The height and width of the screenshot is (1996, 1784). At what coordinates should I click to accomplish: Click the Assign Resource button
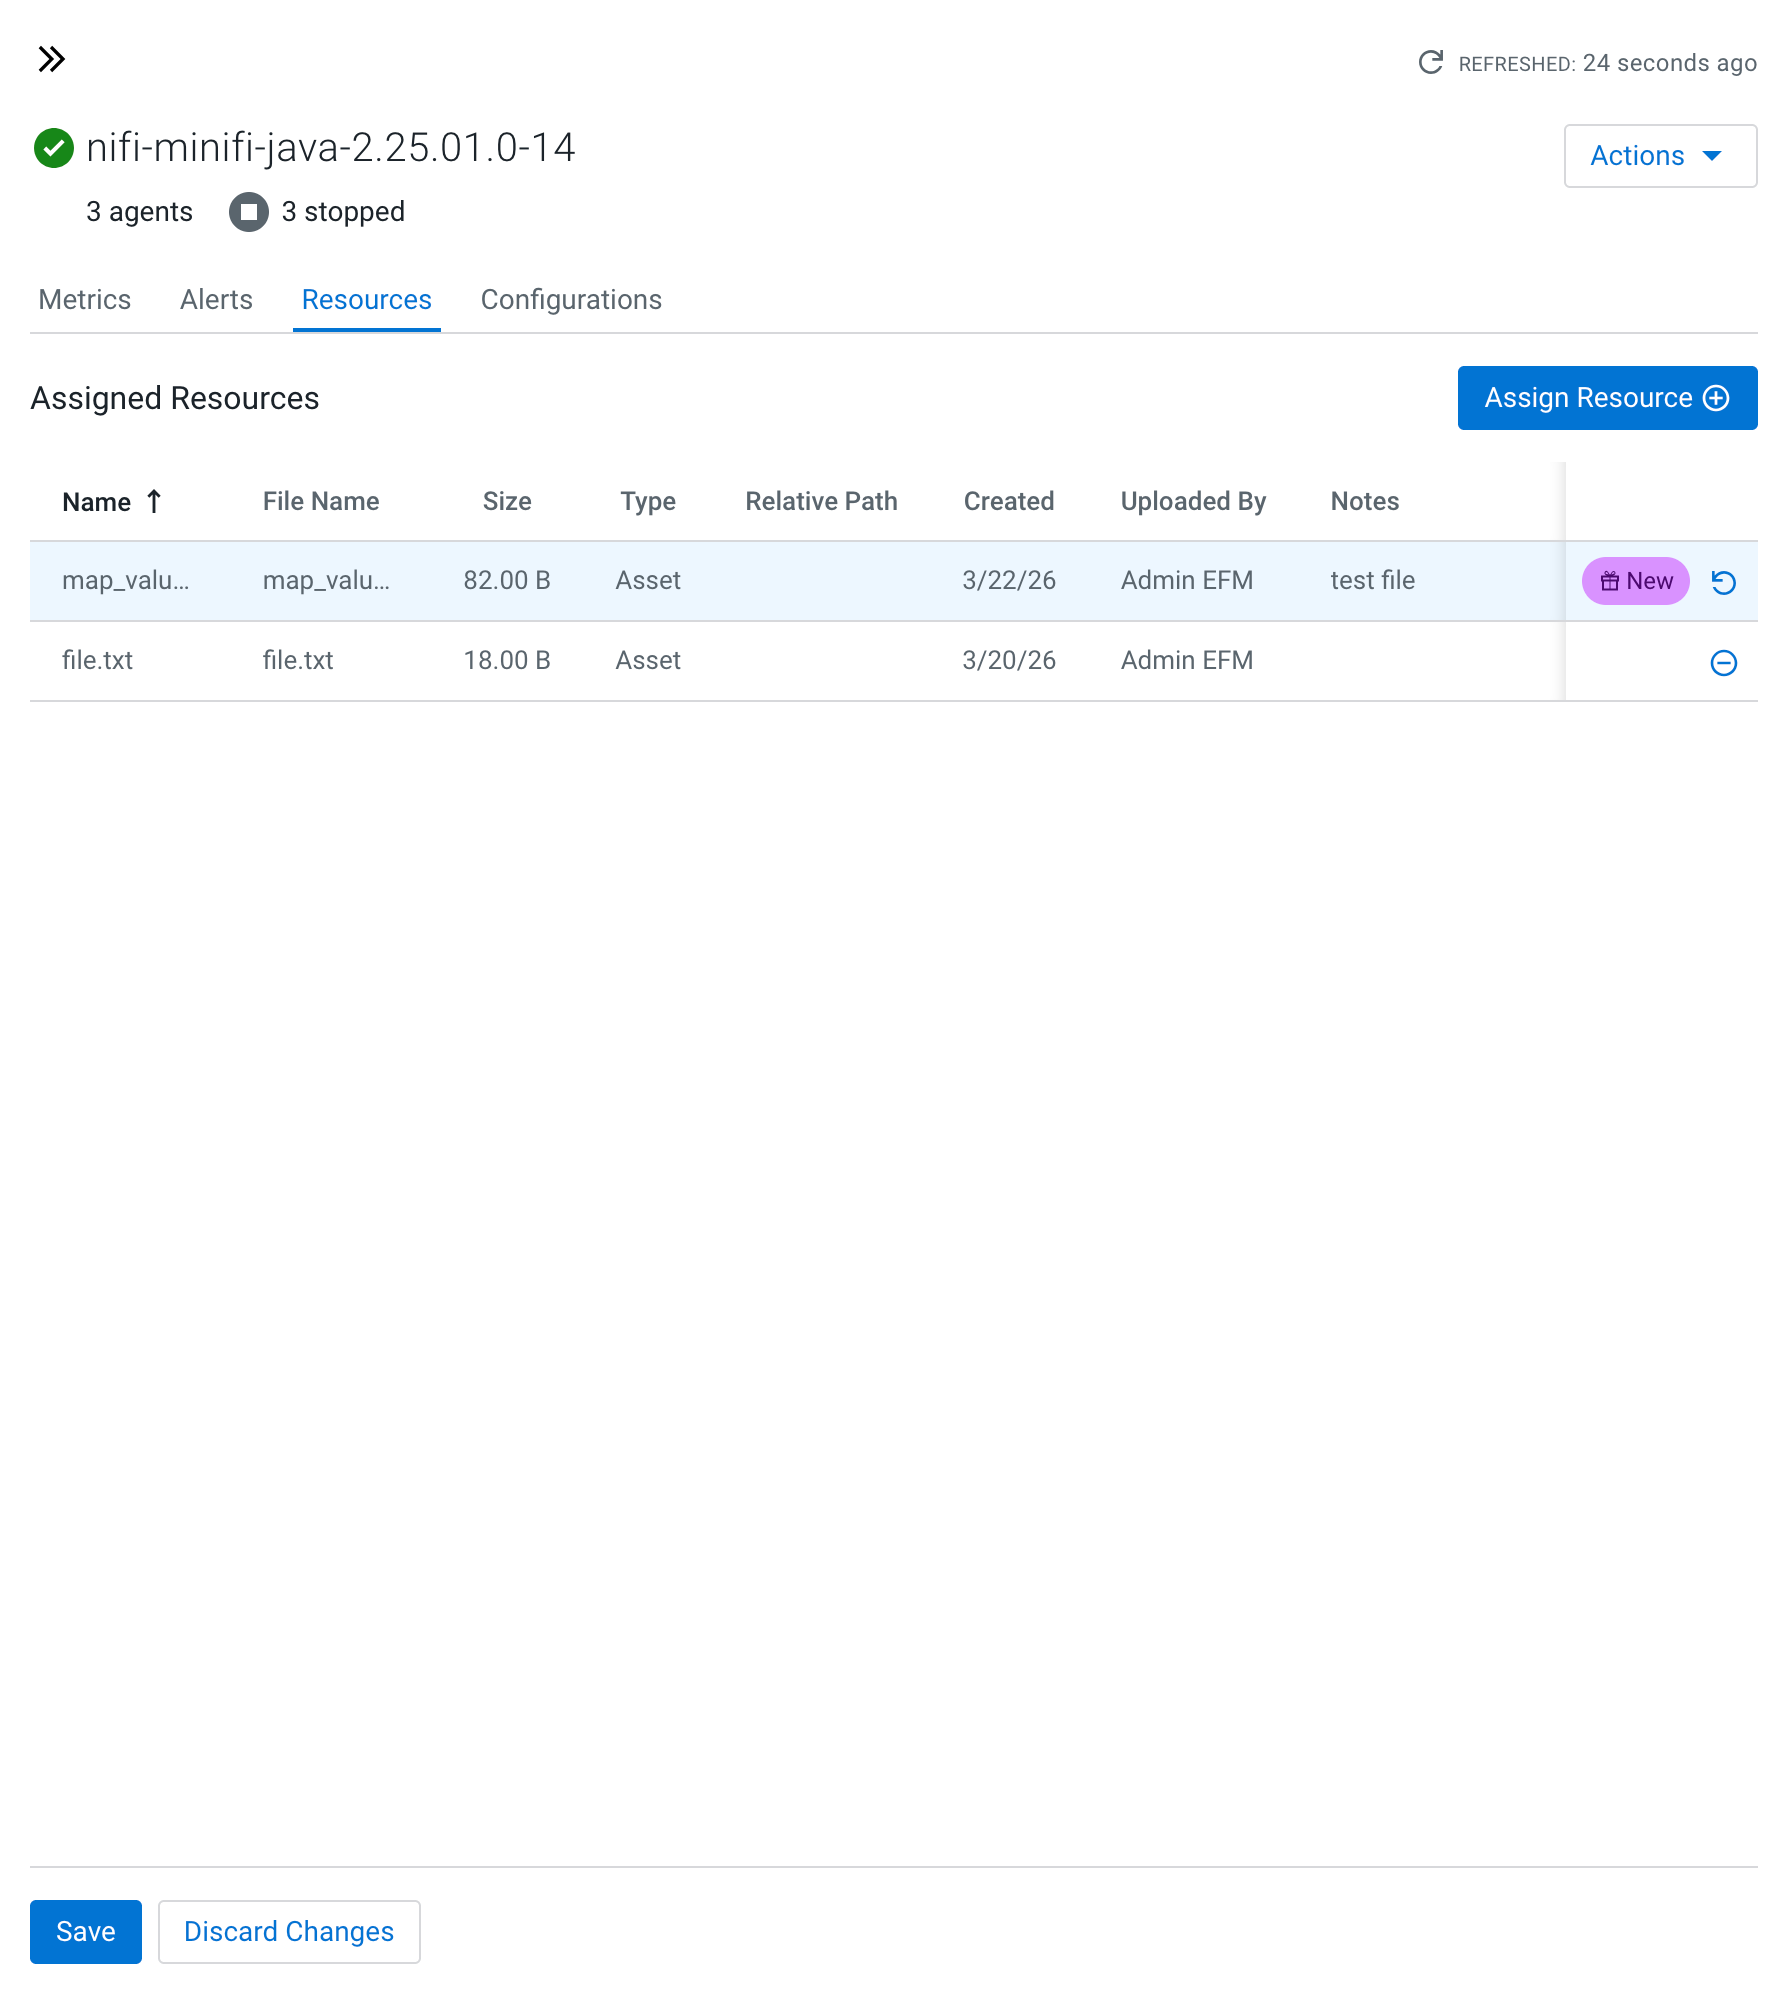(1606, 398)
